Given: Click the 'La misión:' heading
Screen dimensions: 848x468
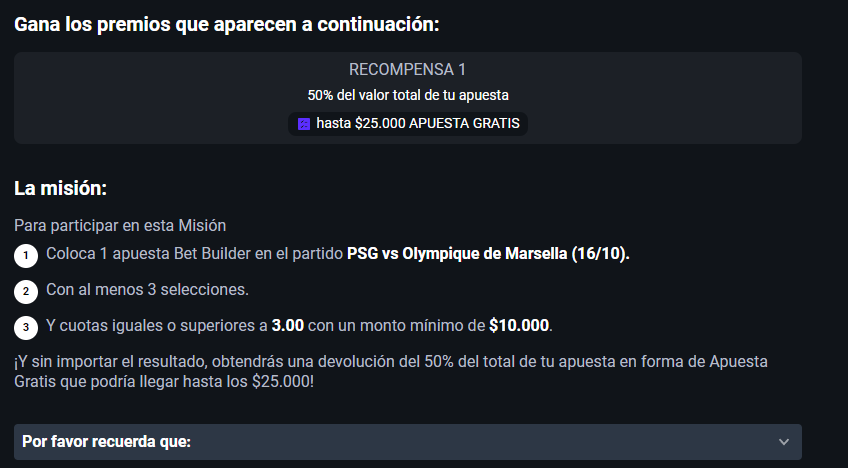Looking at the screenshot, I should point(61,188).
